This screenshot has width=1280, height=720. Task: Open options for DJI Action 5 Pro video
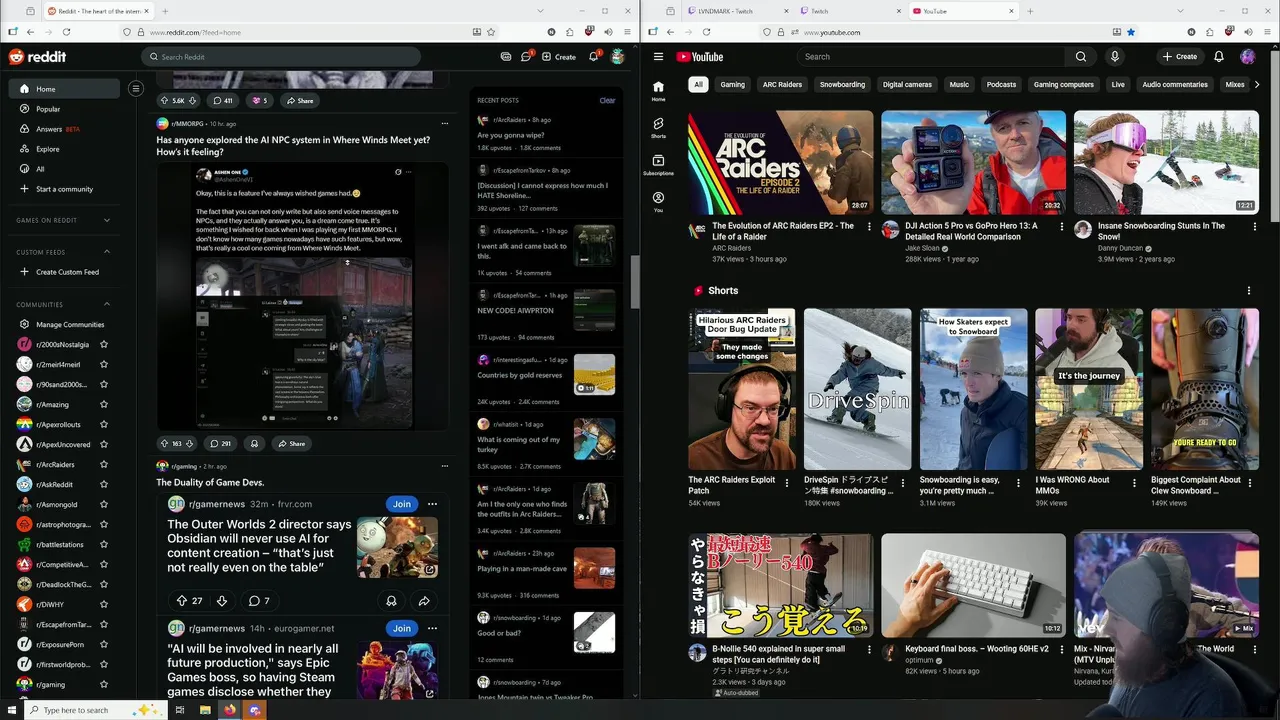click(1061, 227)
